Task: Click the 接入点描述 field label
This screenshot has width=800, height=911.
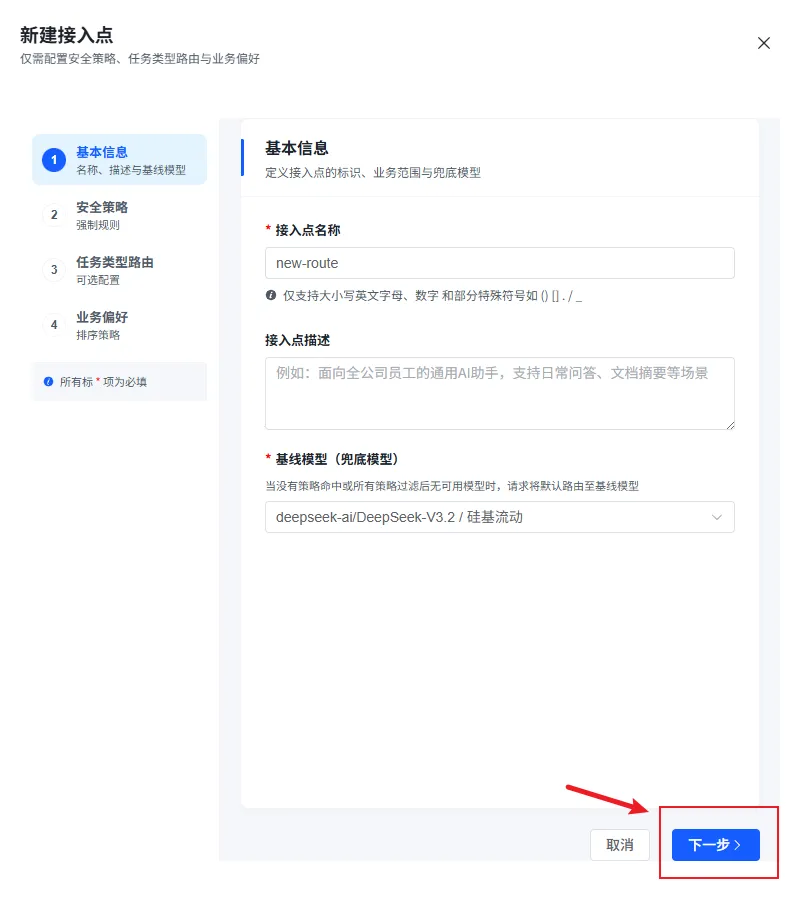Action: point(297,340)
